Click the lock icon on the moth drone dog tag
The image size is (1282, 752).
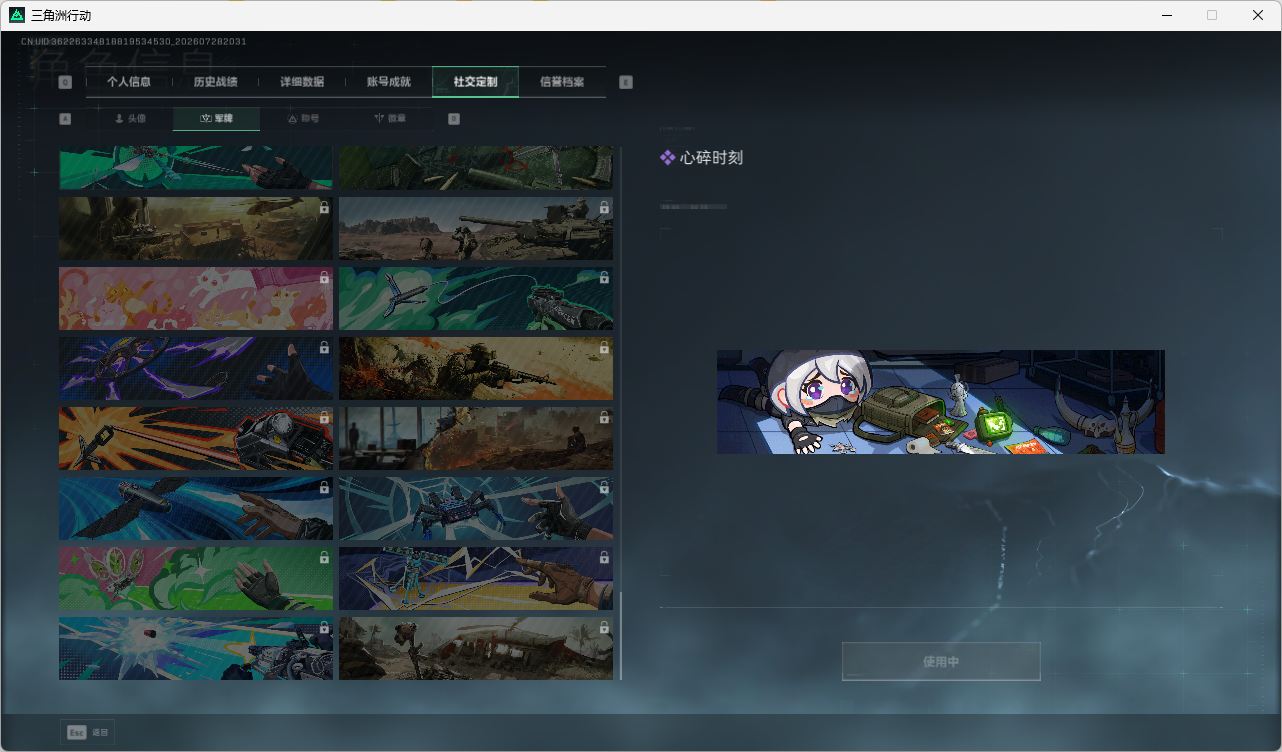tap(324, 558)
